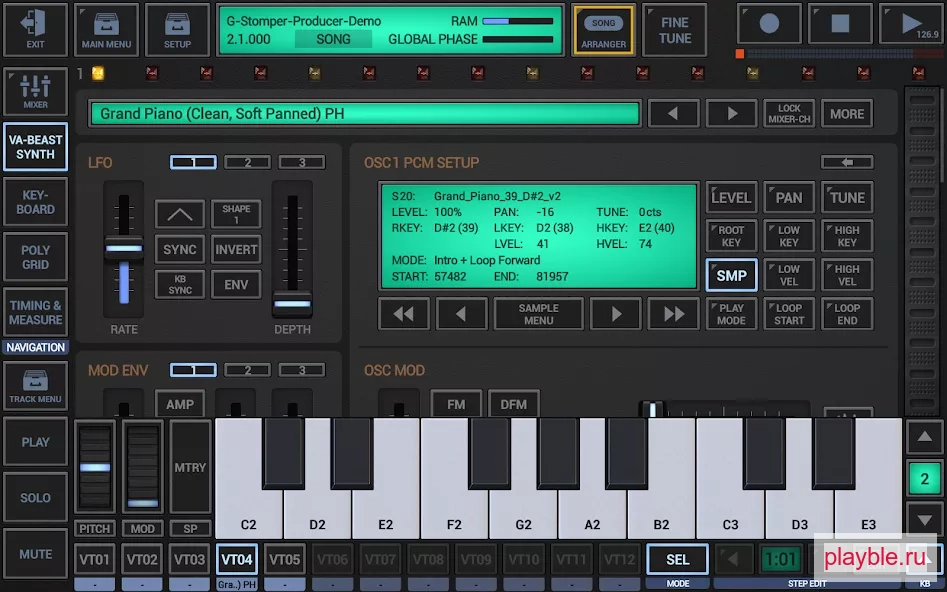
Task: Jump back with the sample fast rewind button
Action: point(403,314)
